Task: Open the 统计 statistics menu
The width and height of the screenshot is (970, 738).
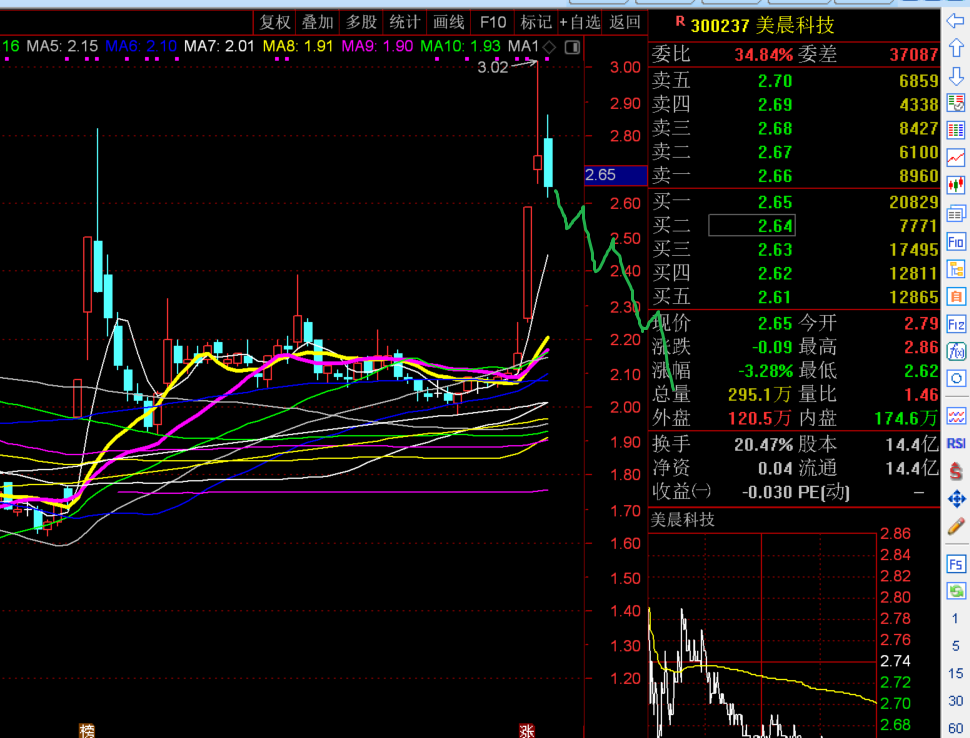Action: [x=405, y=23]
